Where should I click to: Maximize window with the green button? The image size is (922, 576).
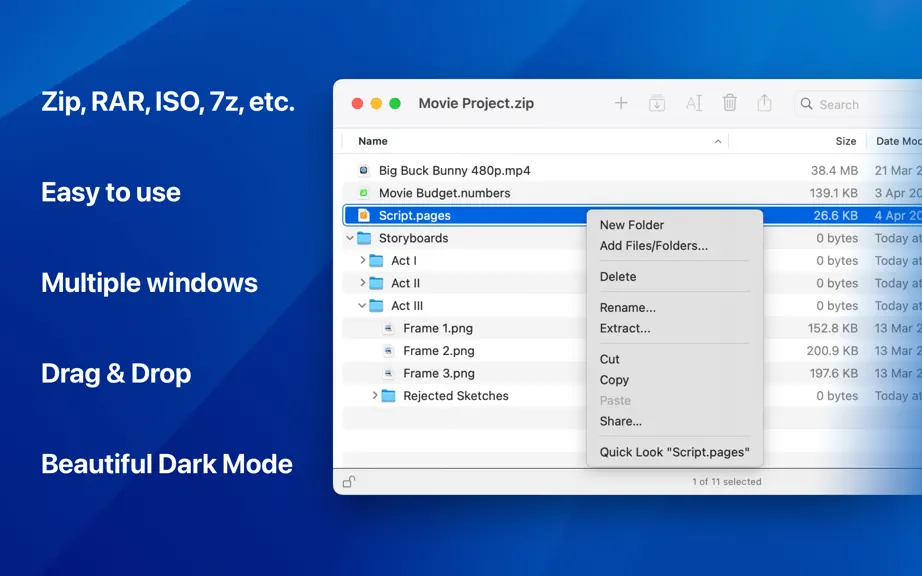pos(395,103)
